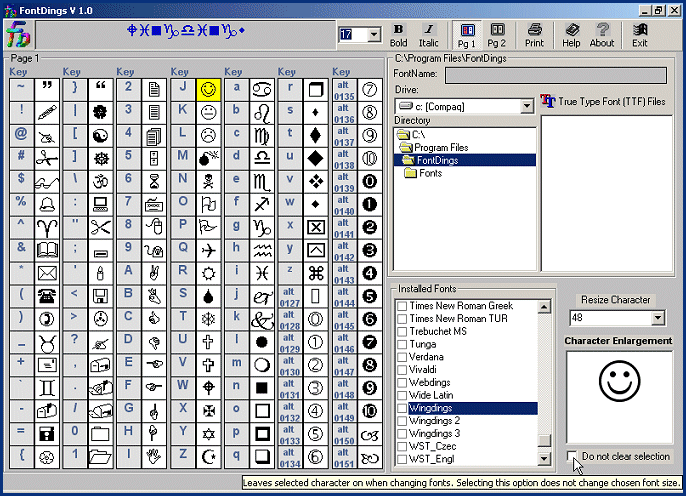Select the bomb symbol next to M
The width and height of the screenshot is (686, 496).
[208, 158]
